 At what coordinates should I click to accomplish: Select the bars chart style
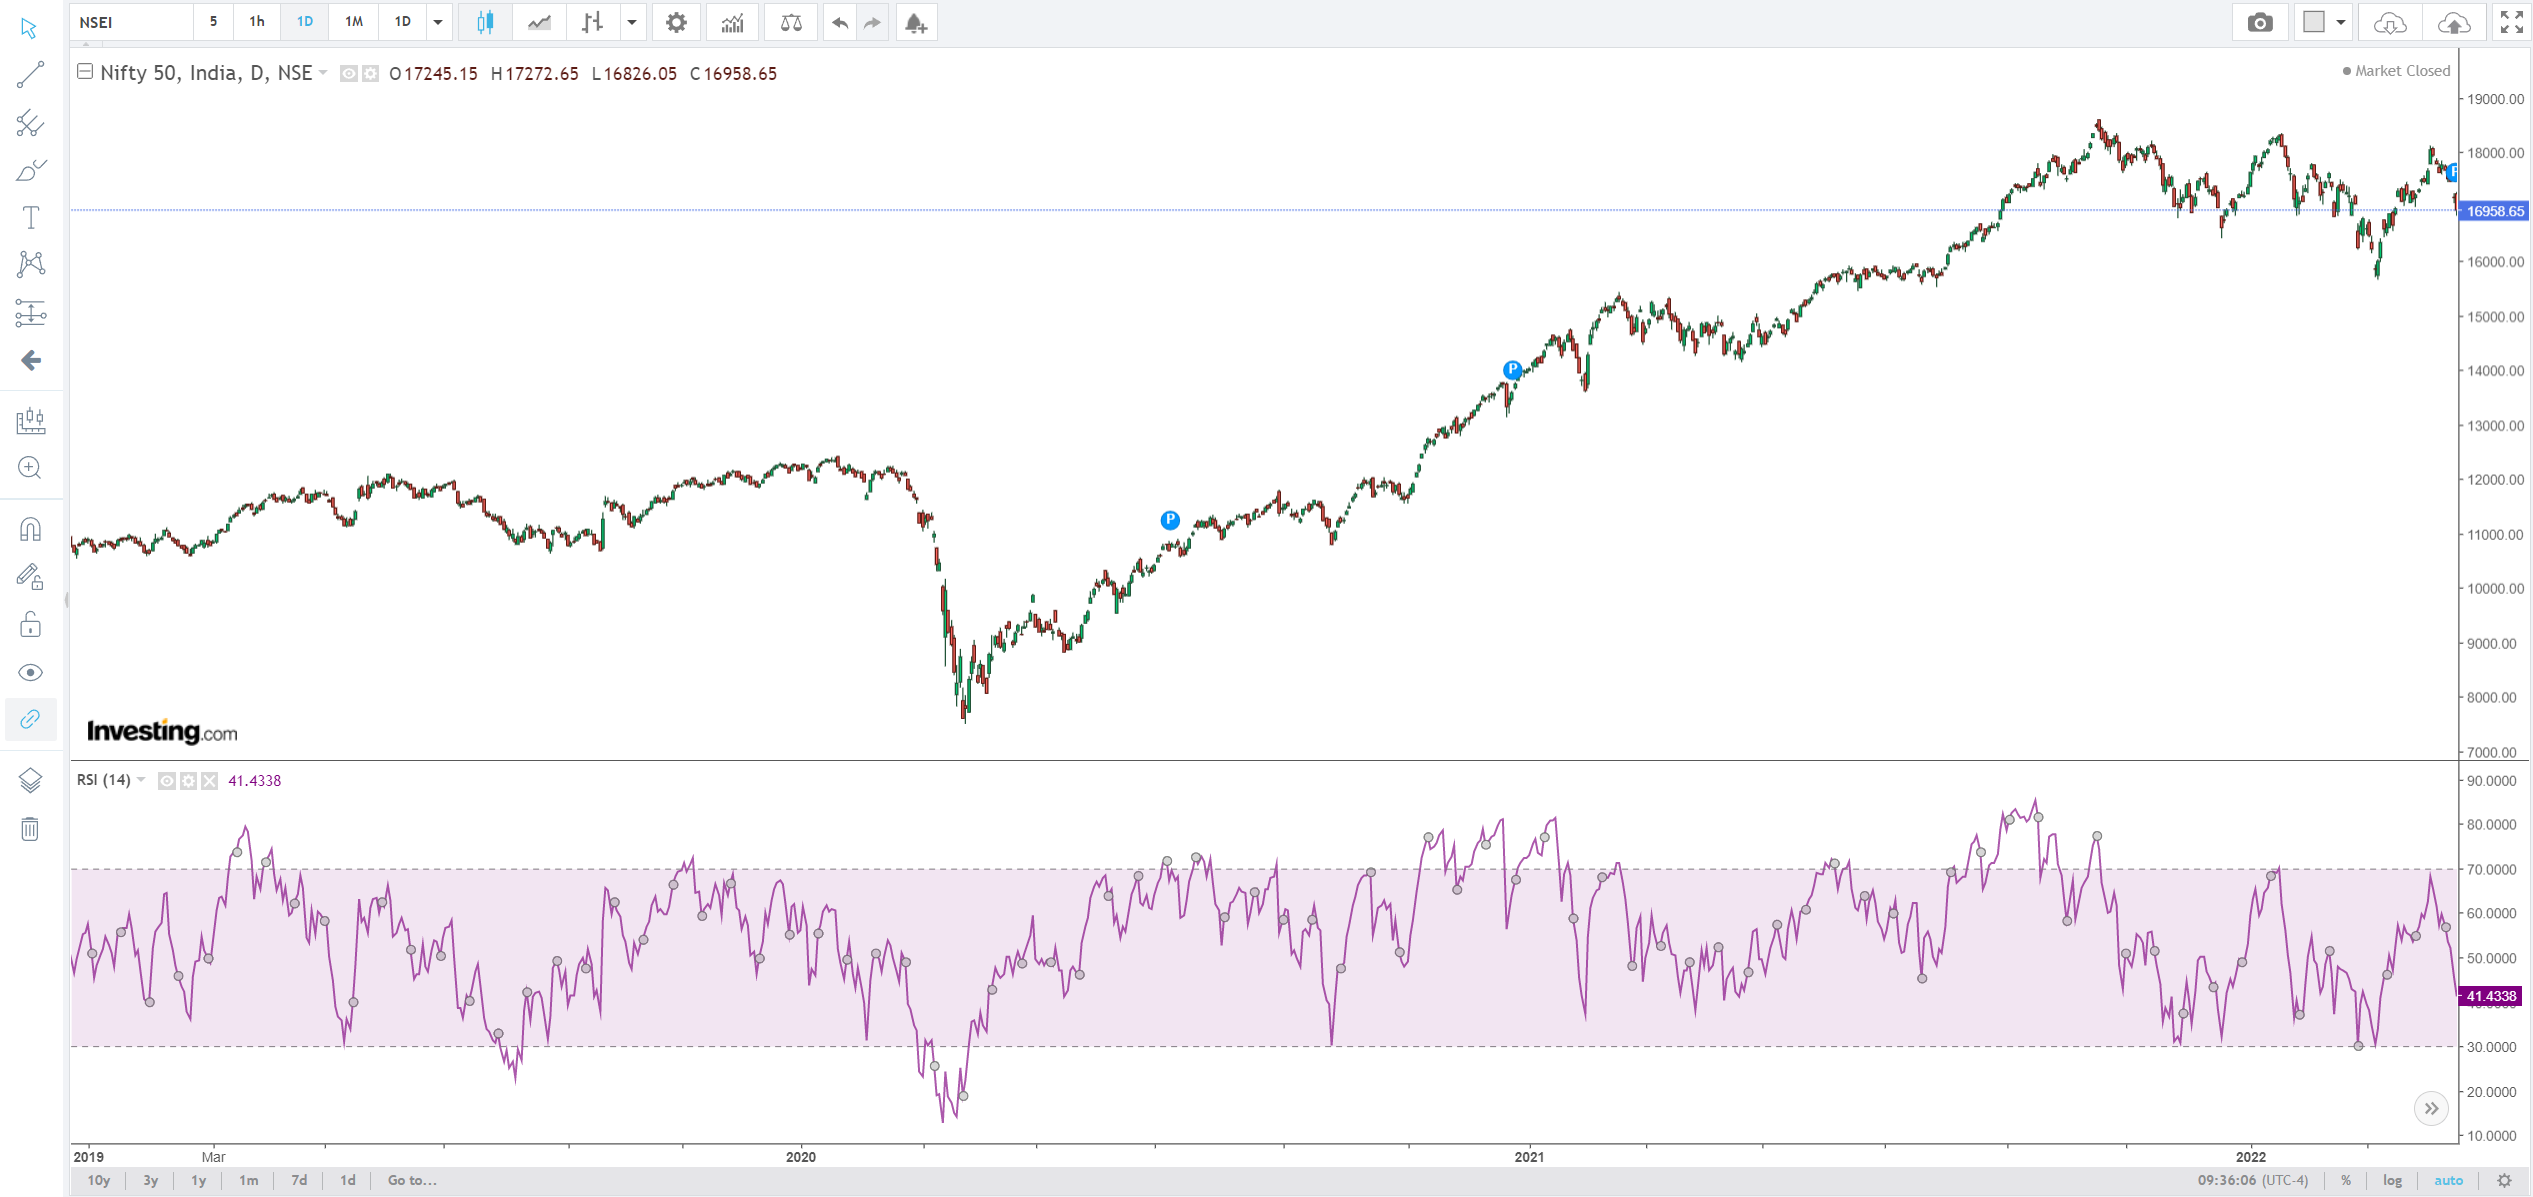pyautogui.click(x=593, y=22)
